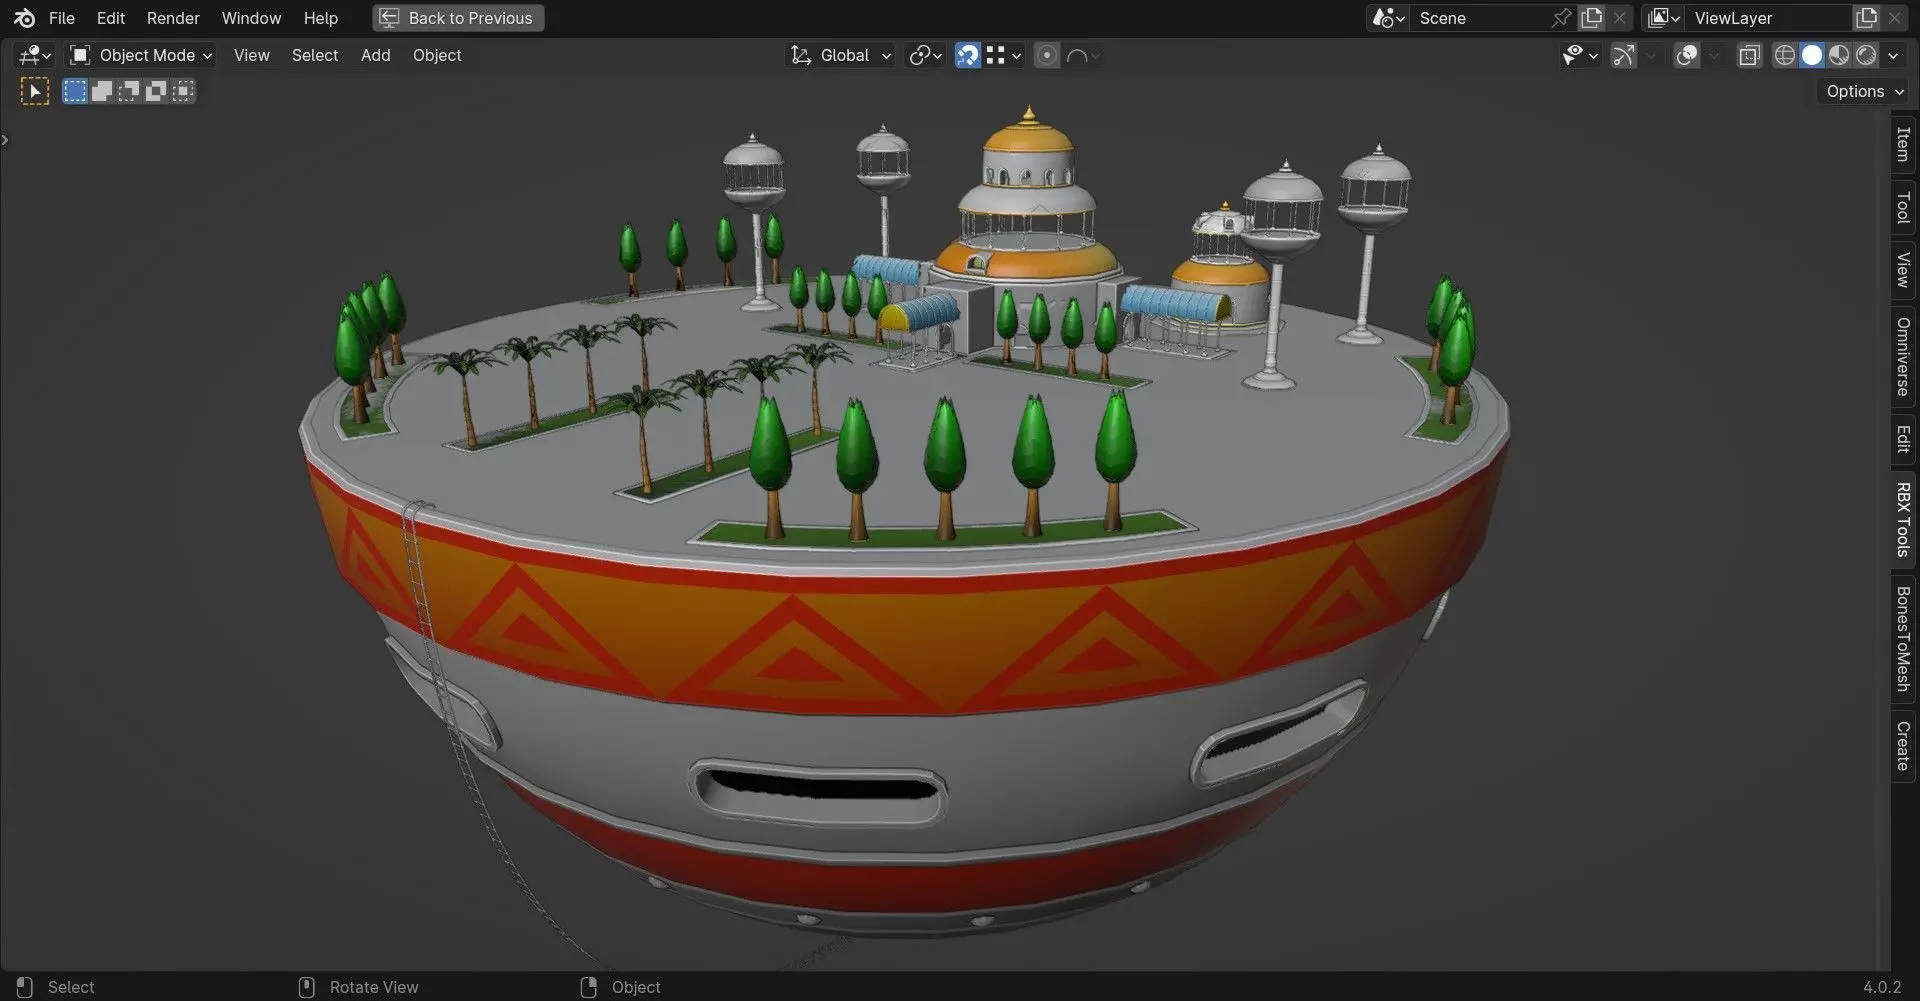Select the Select Box tool icon
1920x1001 pixels.
tap(35, 92)
